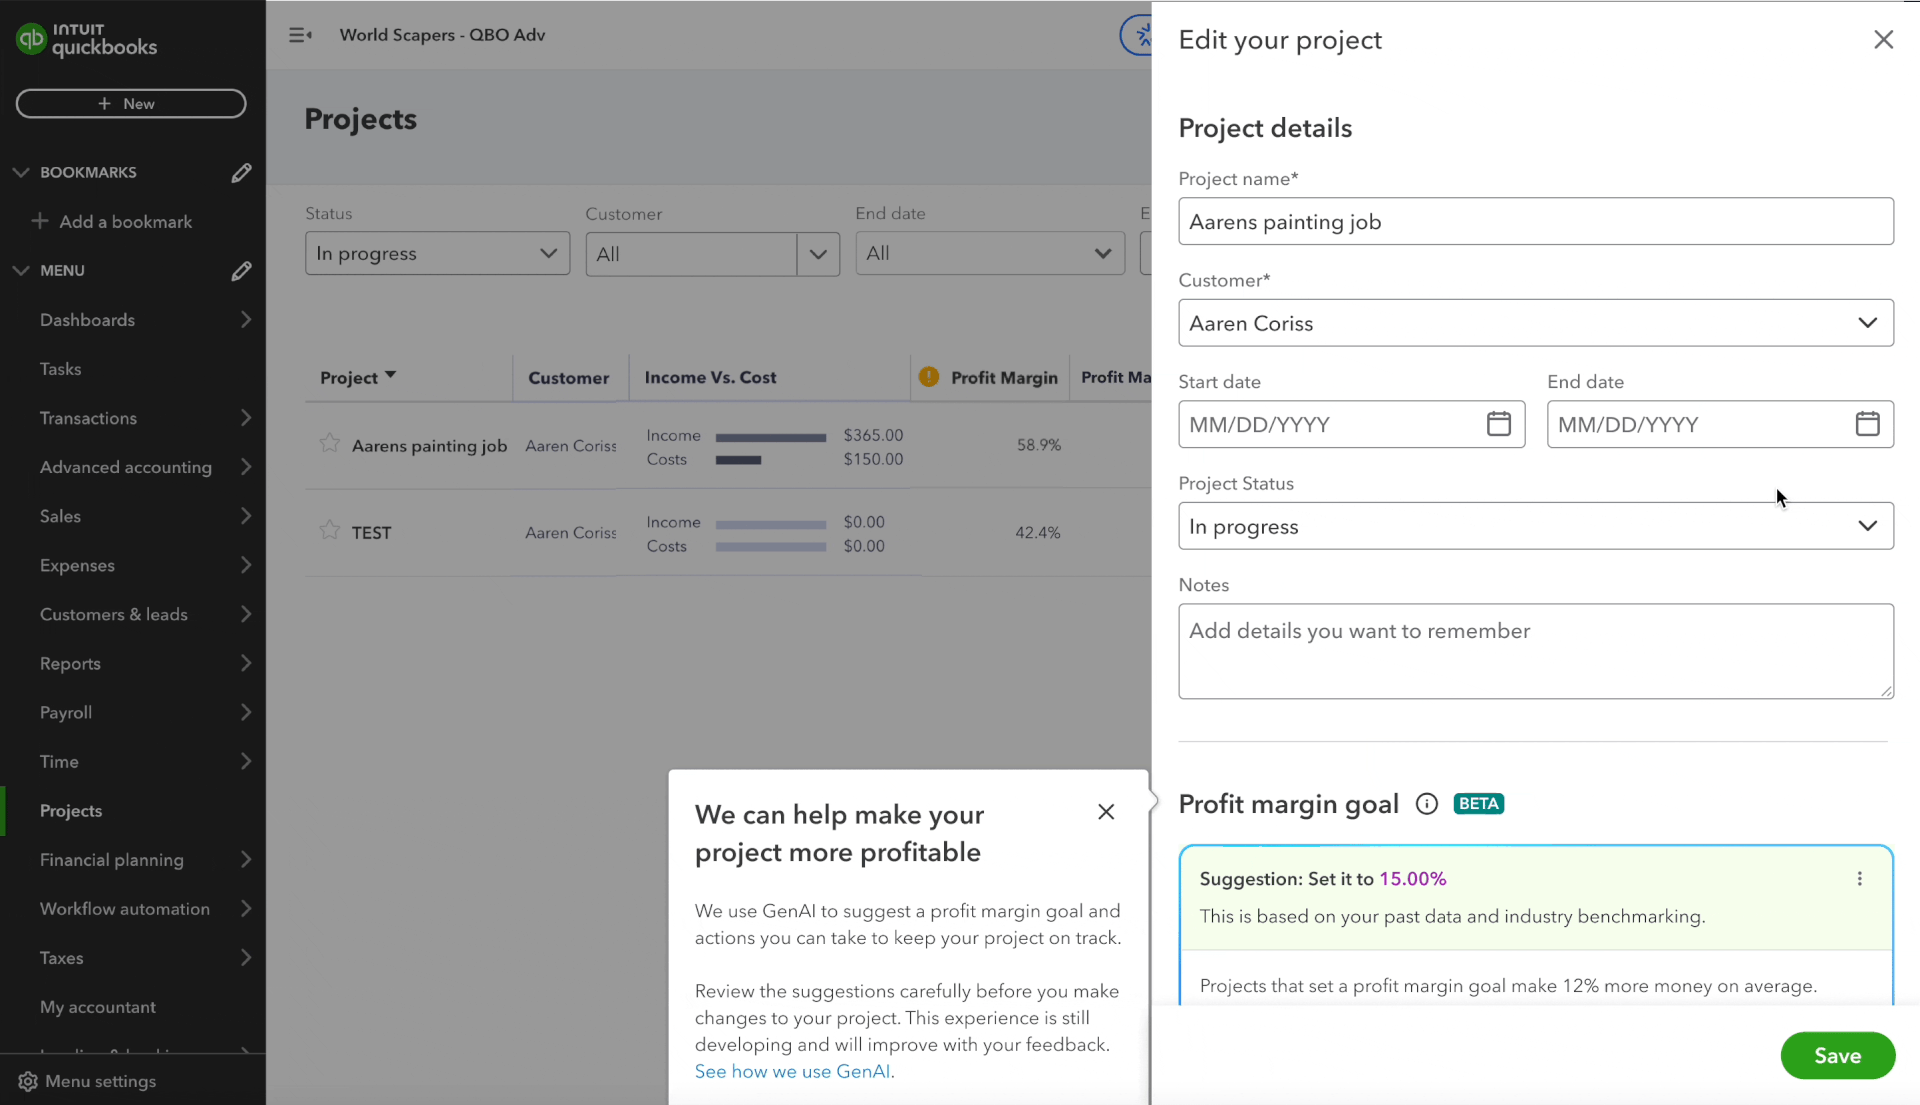
Task: Click the Project name input field
Action: (x=1535, y=221)
